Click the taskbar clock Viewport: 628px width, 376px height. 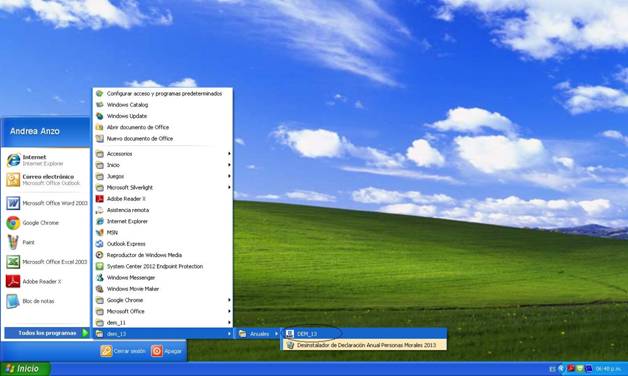[608, 369]
